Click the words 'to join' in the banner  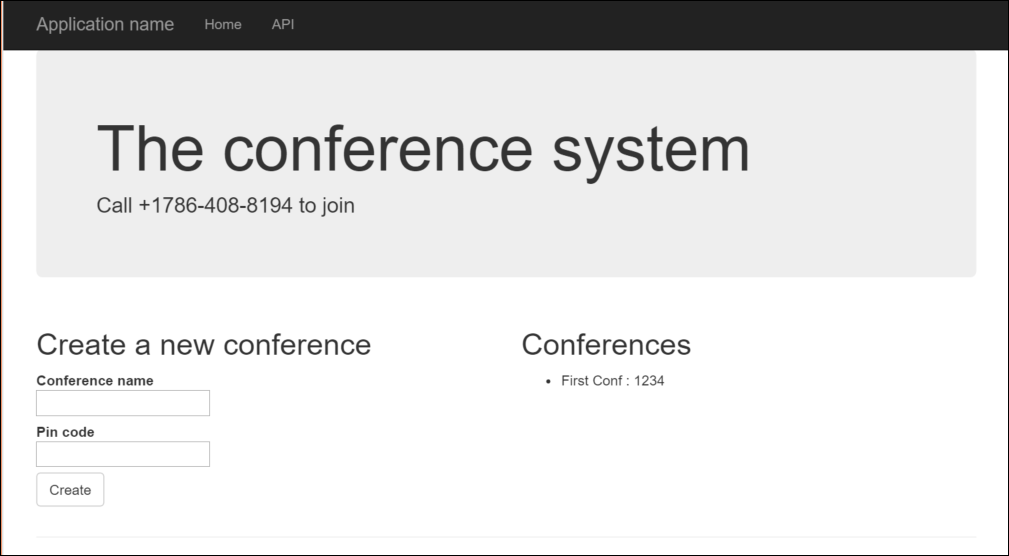click(x=327, y=206)
